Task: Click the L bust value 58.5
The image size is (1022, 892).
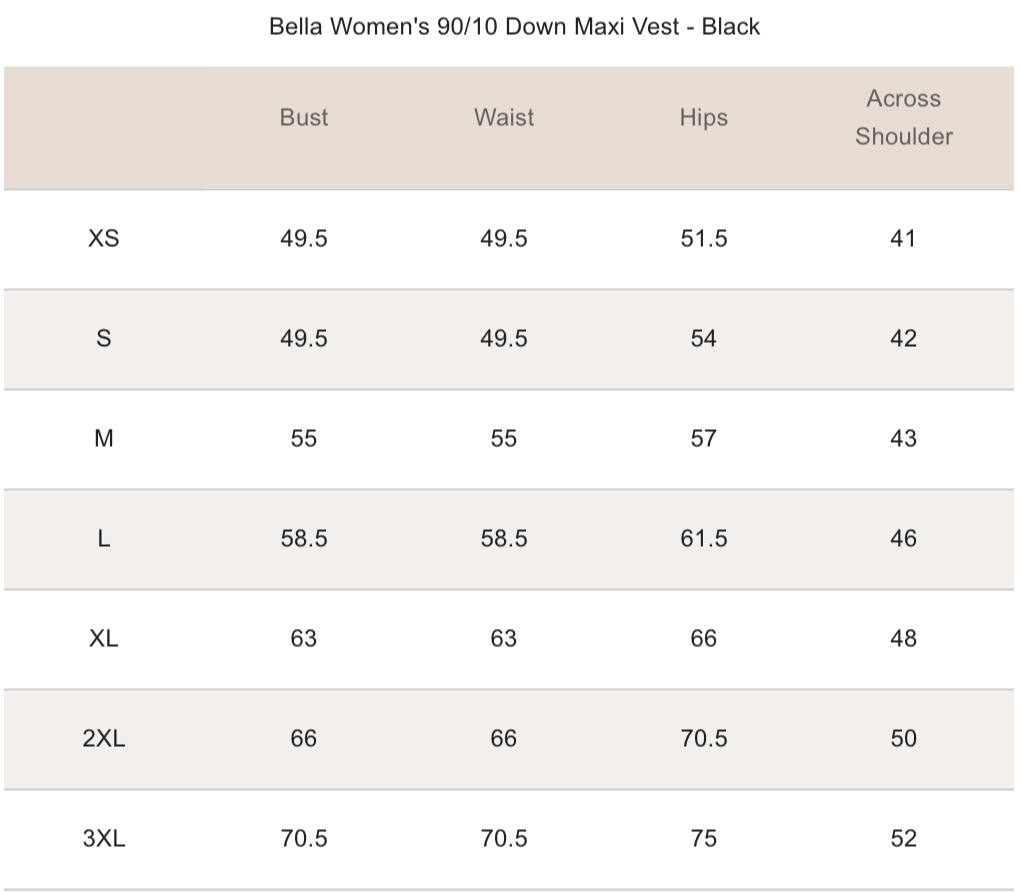Action: [304, 538]
